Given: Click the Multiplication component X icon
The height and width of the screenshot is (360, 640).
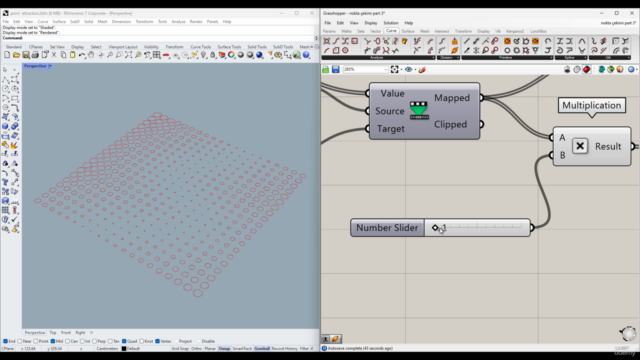Looking at the screenshot, I should click(x=580, y=146).
